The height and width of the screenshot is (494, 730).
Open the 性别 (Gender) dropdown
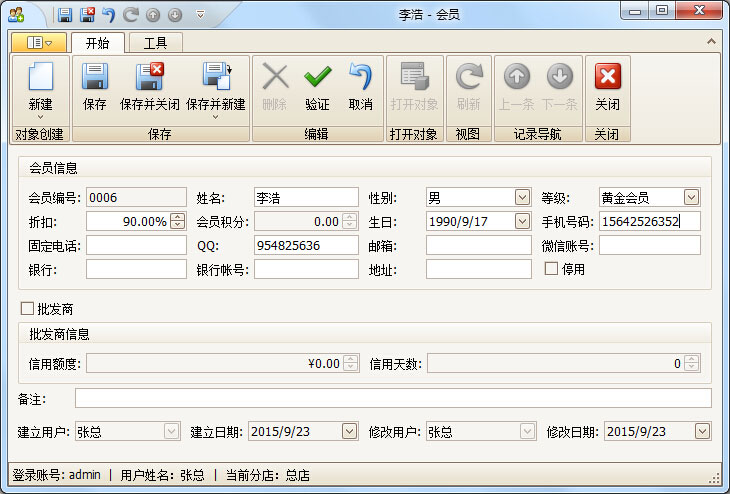522,197
